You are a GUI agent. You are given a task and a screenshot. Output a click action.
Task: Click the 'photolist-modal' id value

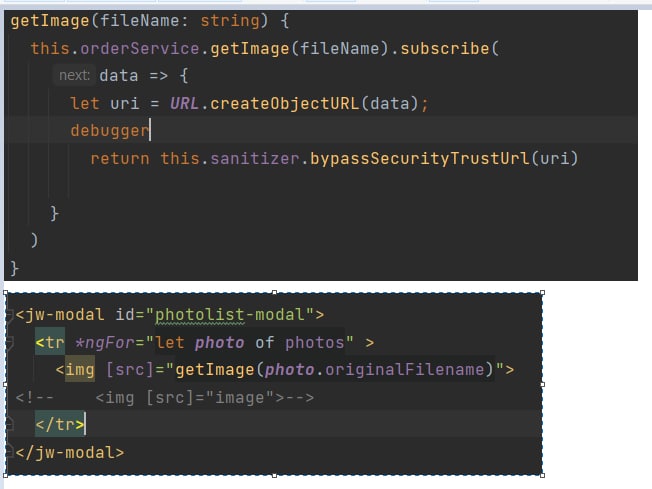coord(230,315)
